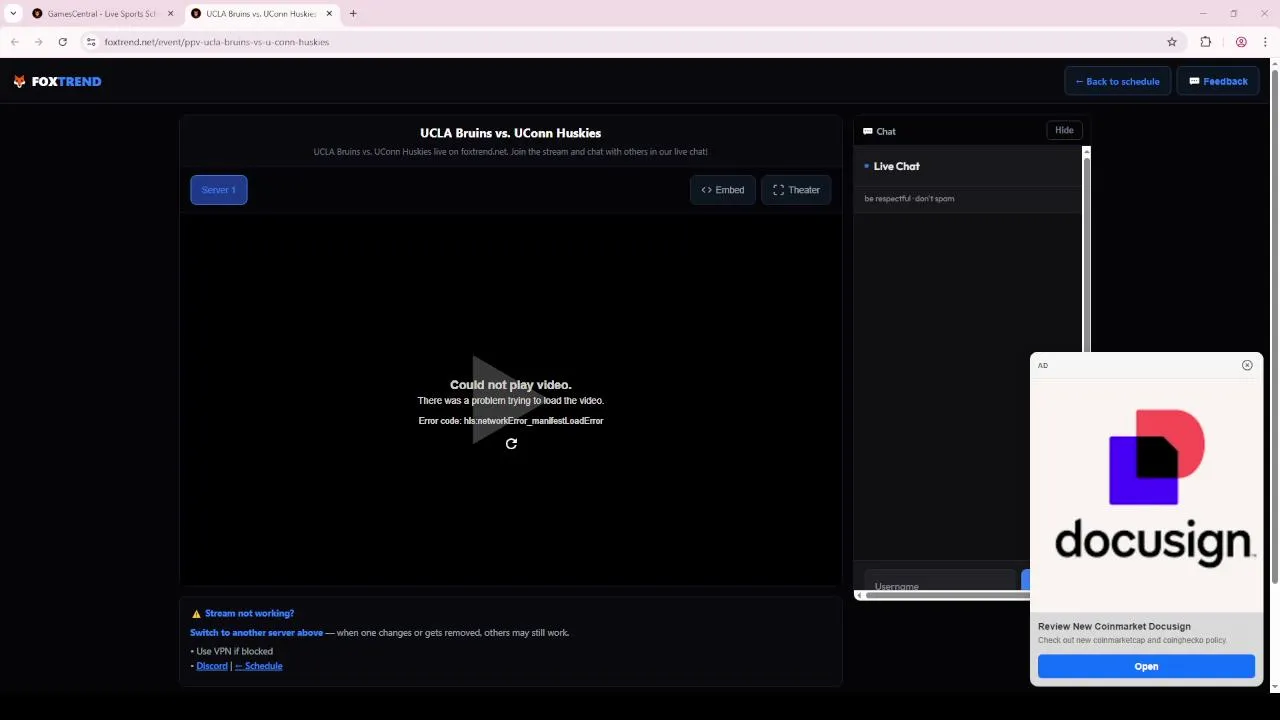This screenshot has width=1280, height=720.
Task: Click the chat Username input field
Action: (x=940, y=586)
